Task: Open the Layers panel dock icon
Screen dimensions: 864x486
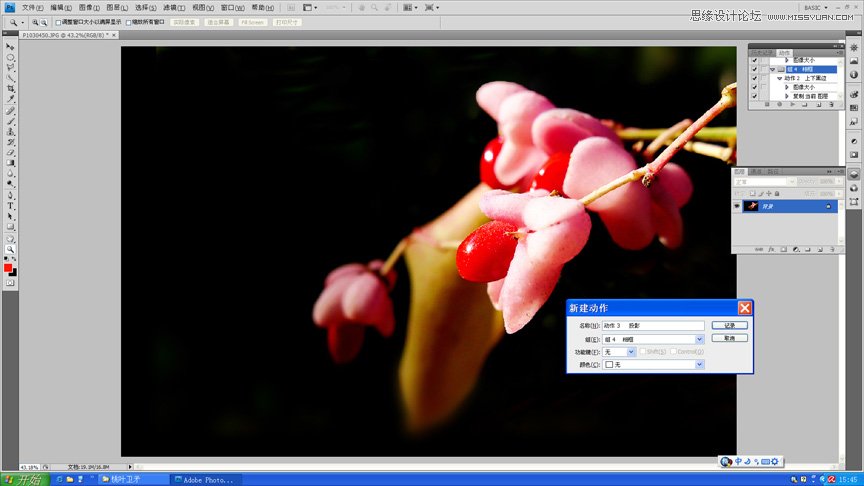Action: pyautogui.click(x=854, y=174)
